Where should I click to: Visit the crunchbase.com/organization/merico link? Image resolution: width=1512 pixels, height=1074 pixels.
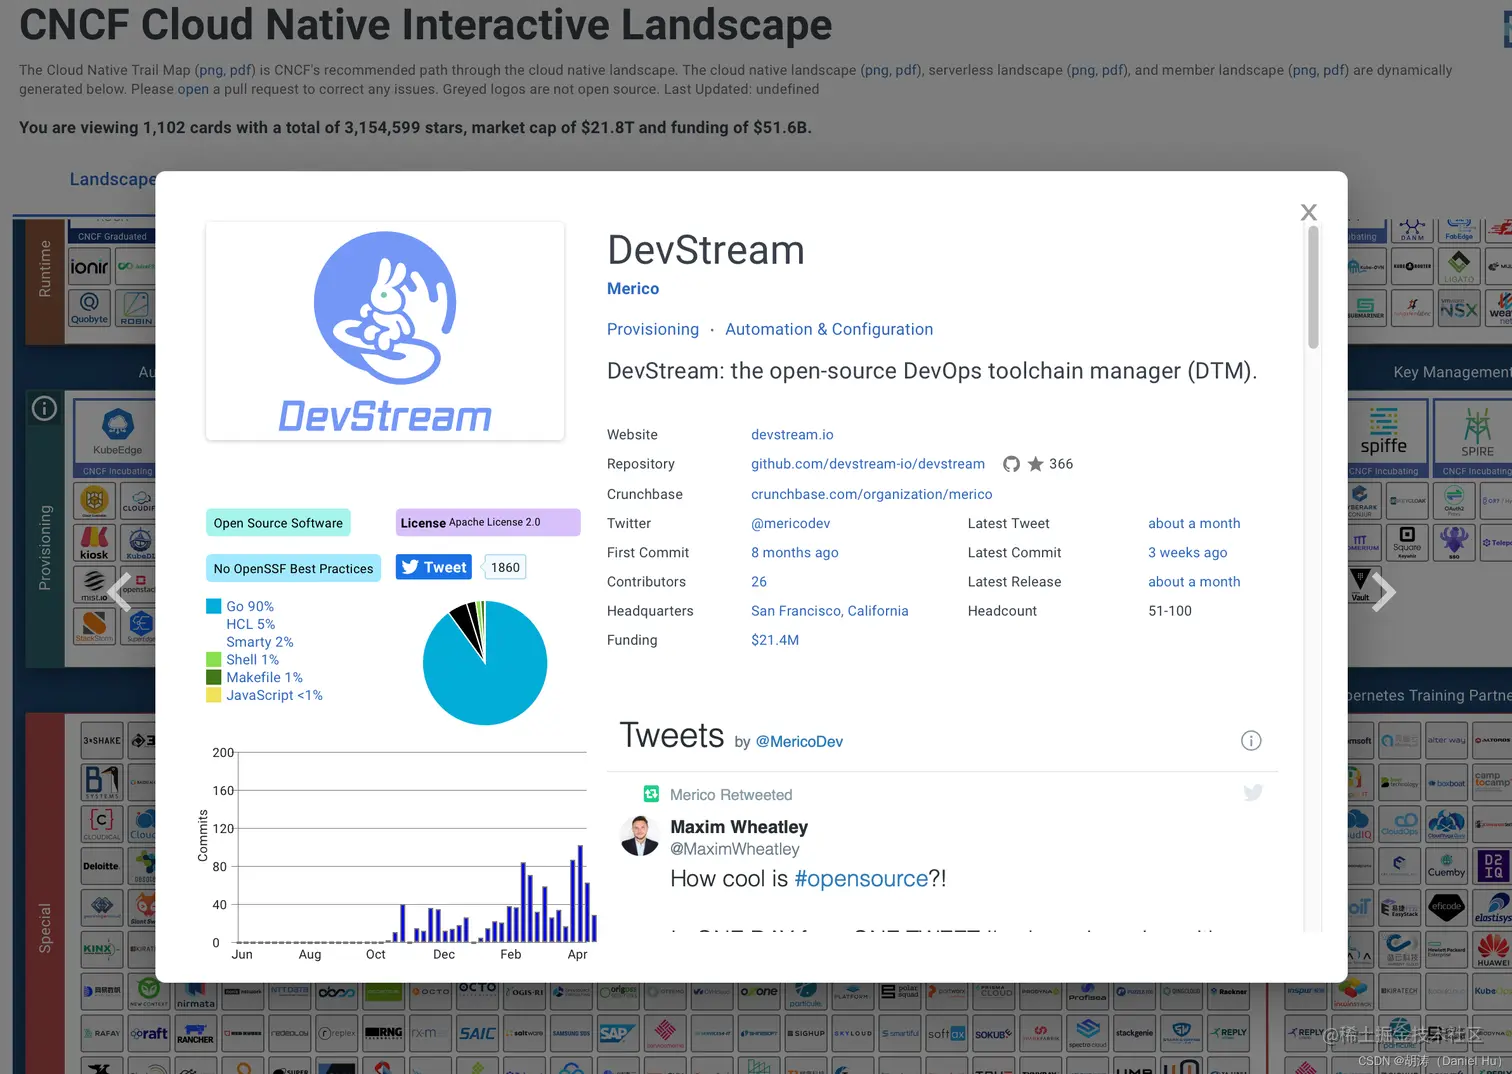pos(871,494)
